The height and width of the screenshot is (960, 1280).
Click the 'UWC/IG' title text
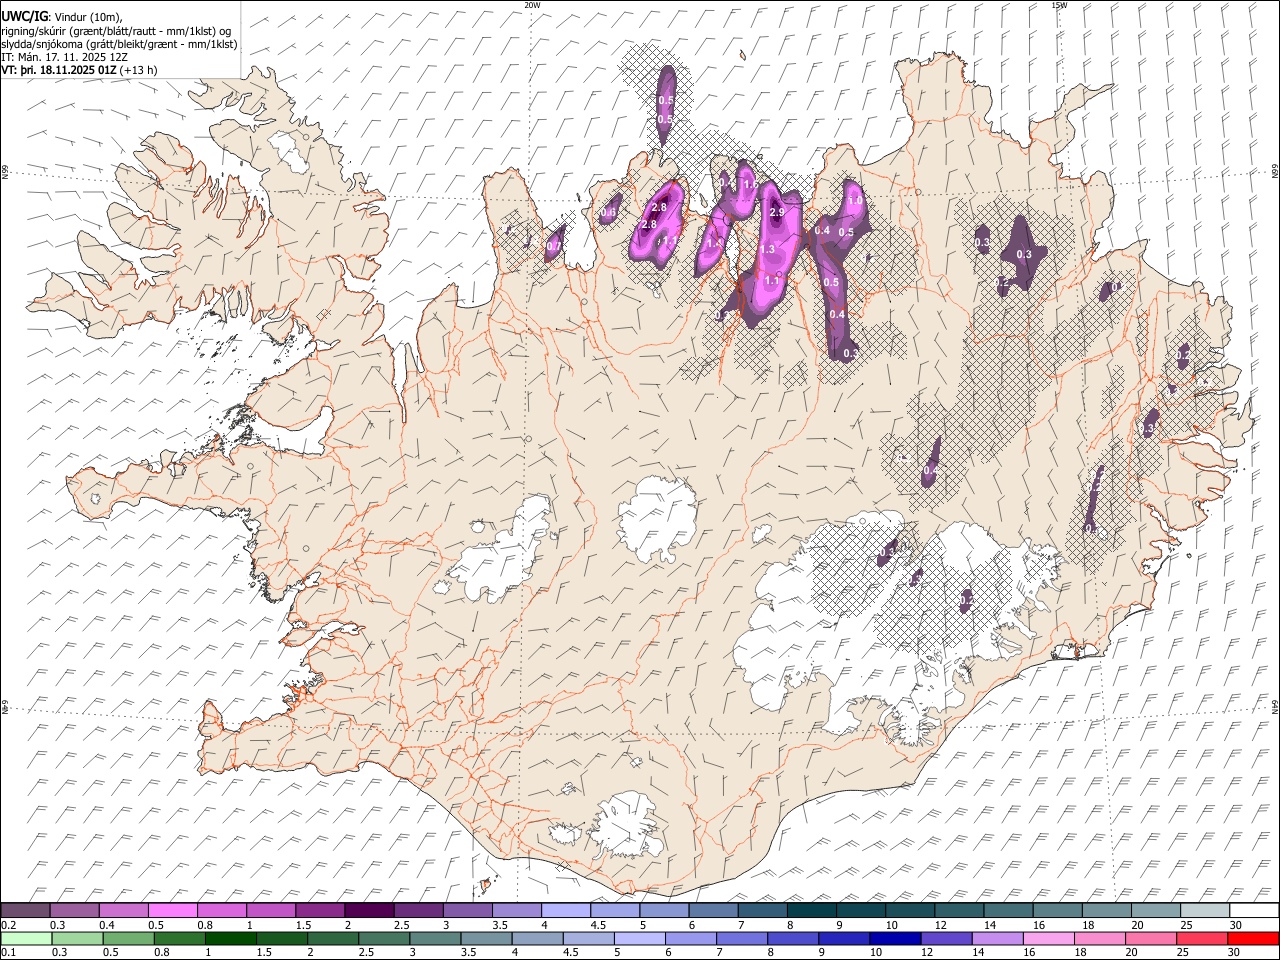click(x=23, y=15)
